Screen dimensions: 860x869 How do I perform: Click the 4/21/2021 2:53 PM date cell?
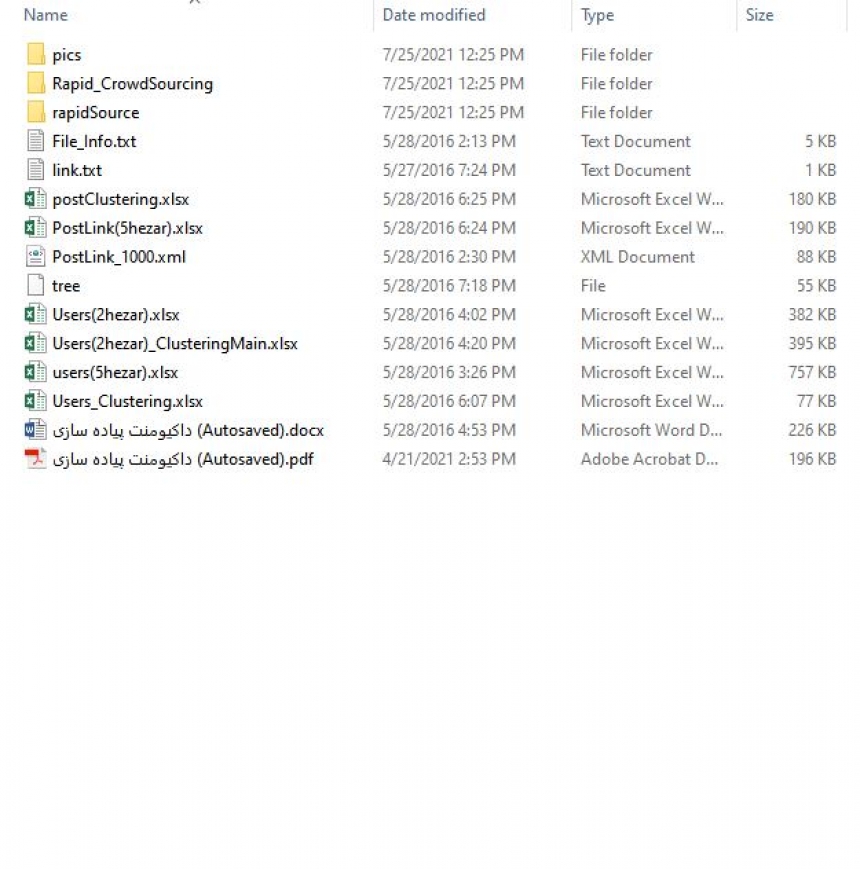coord(449,459)
